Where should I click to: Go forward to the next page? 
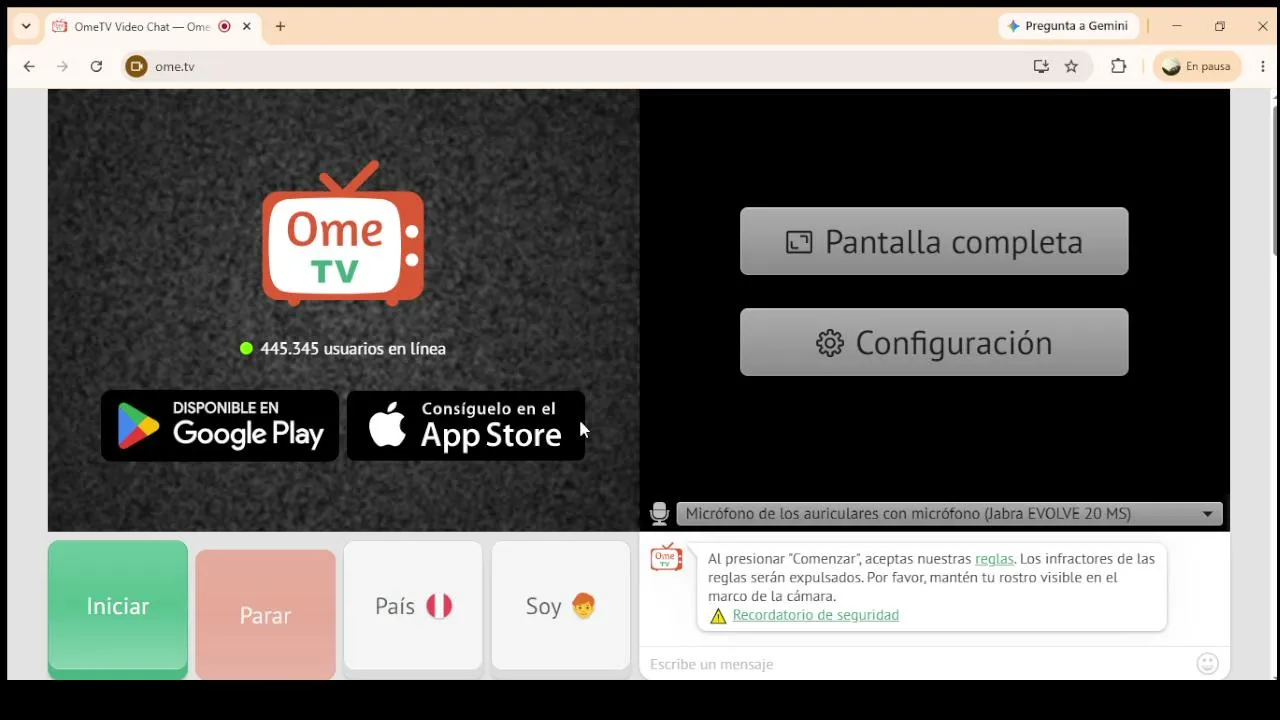(62, 66)
